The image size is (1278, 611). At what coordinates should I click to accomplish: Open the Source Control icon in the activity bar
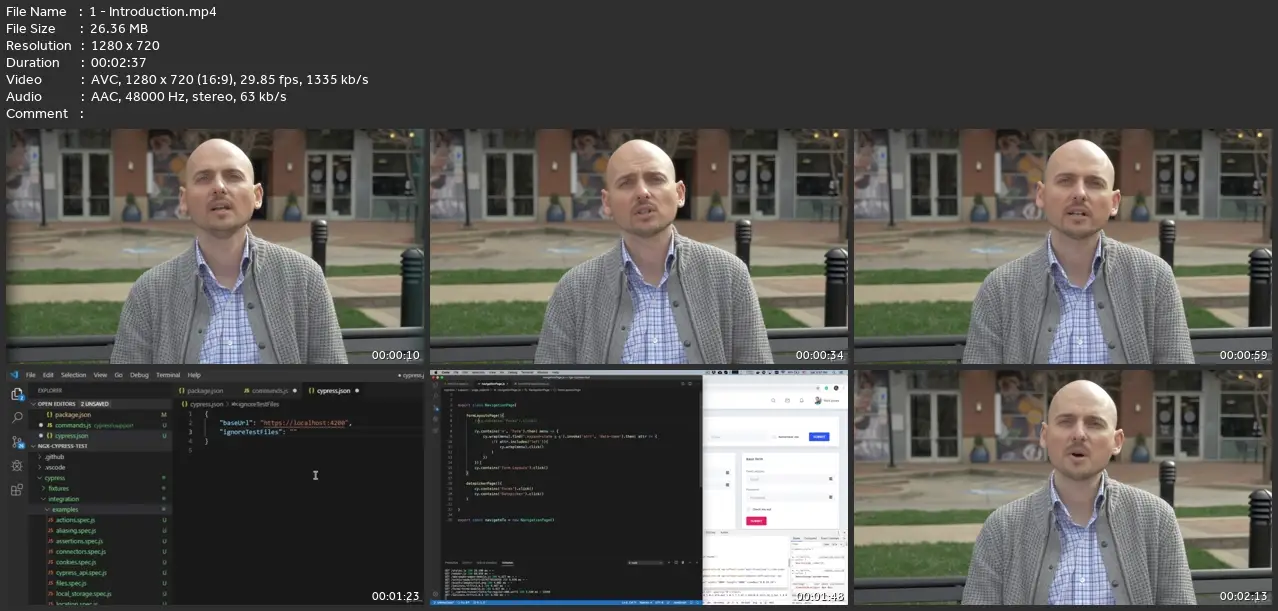click(x=16, y=441)
